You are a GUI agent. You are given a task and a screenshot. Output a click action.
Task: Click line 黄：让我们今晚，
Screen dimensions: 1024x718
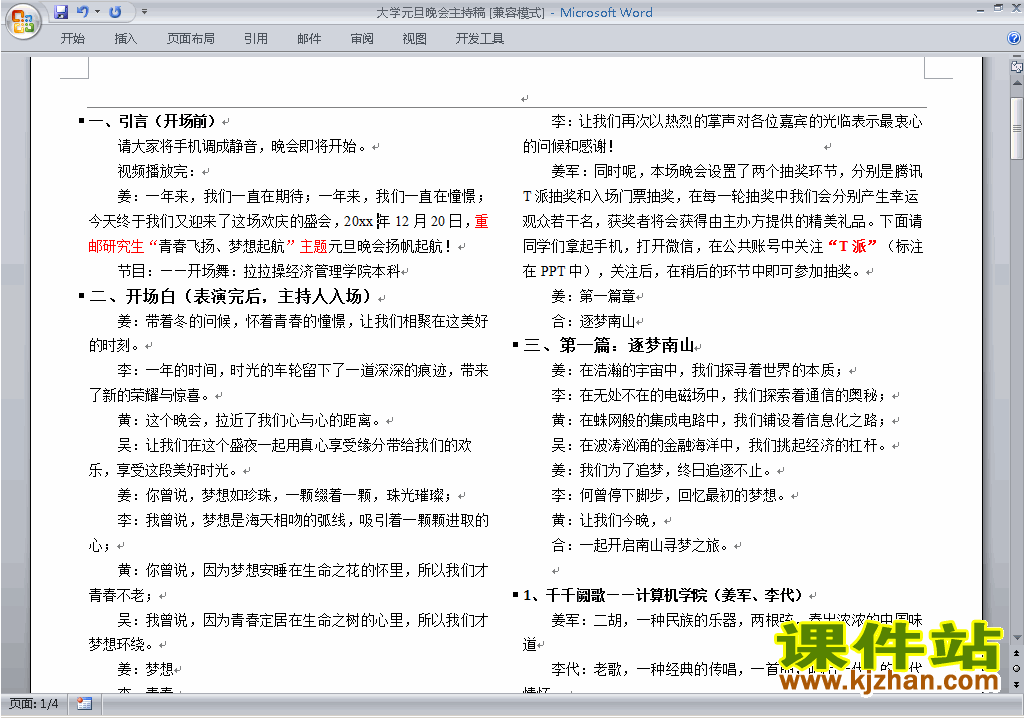(605, 520)
